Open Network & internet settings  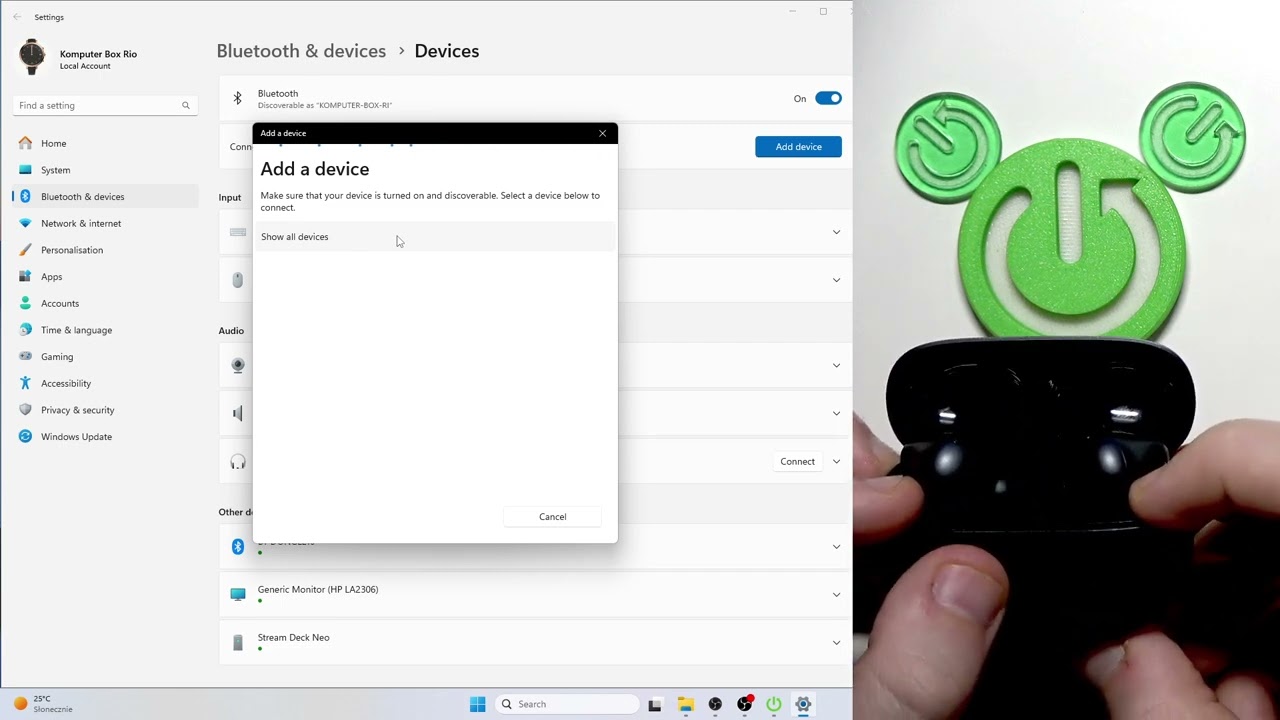click(x=105, y=223)
